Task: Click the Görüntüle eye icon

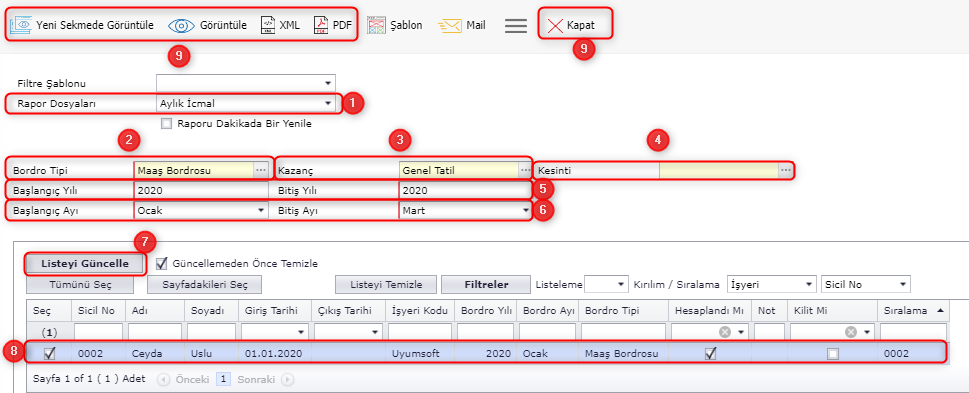Action: coord(181,25)
